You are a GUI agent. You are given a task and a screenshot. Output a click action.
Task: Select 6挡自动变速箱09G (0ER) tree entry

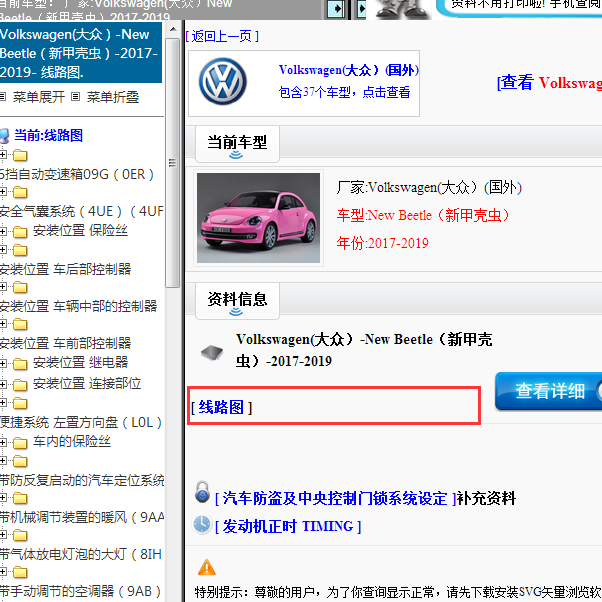pos(77,175)
